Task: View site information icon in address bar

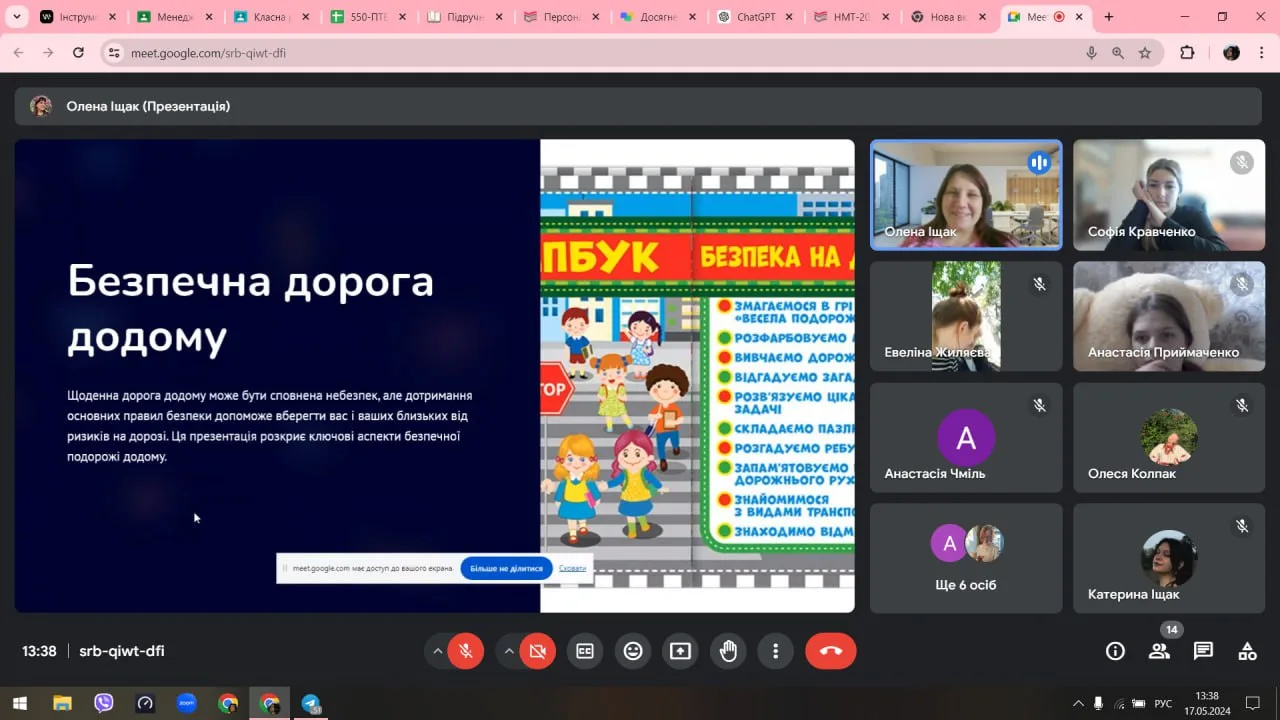Action: point(114,53)
